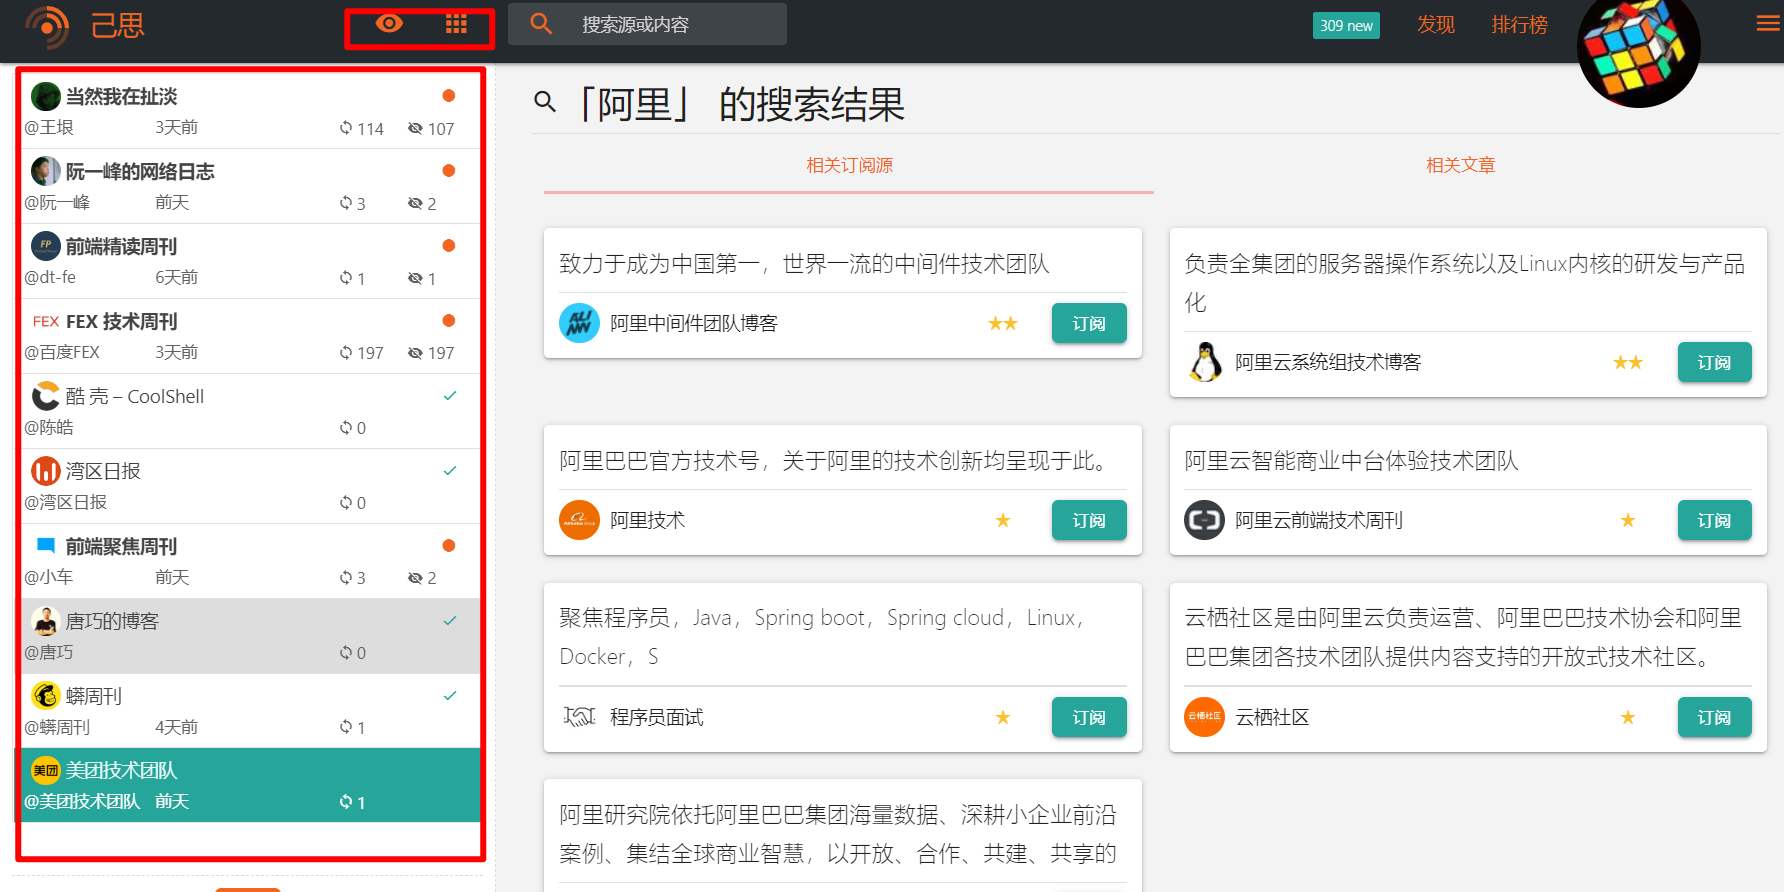Click the 阮一峰 avatar icon
The width and height of the screenshot is (1784, 892).
click(x=46, y=171)
